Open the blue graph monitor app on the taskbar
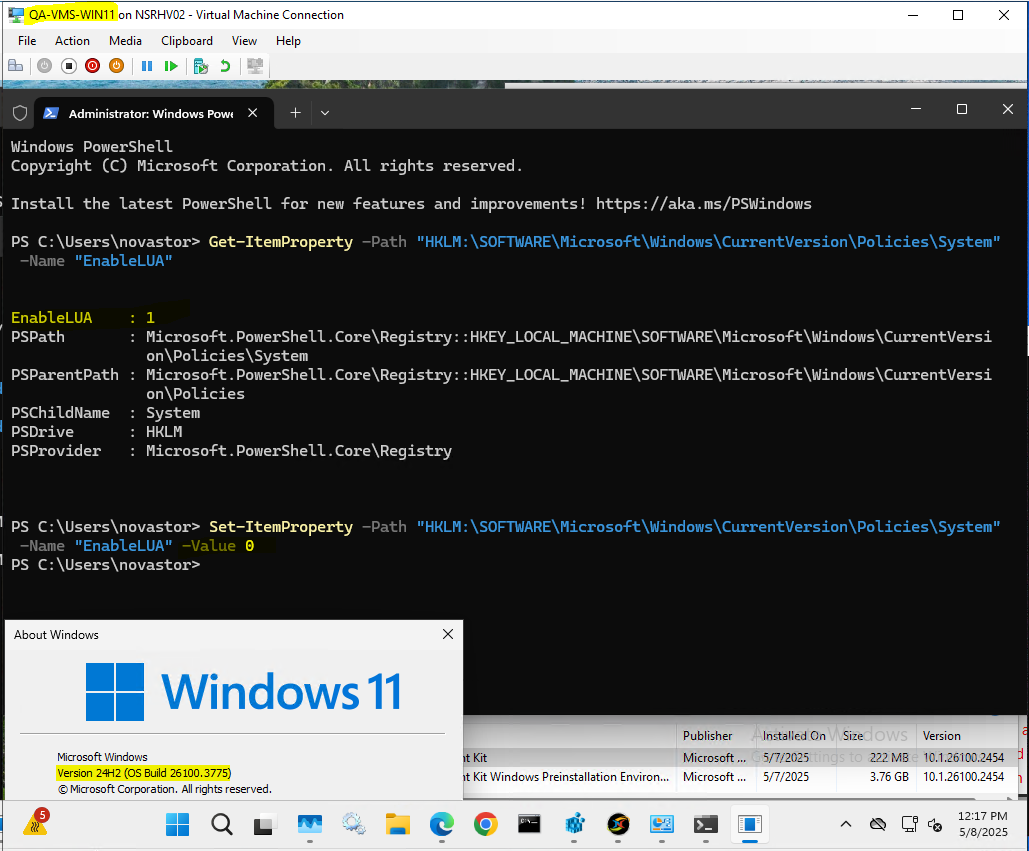Image resolution: width=1029 pixels, height=851 pixels. coord(310,824)
